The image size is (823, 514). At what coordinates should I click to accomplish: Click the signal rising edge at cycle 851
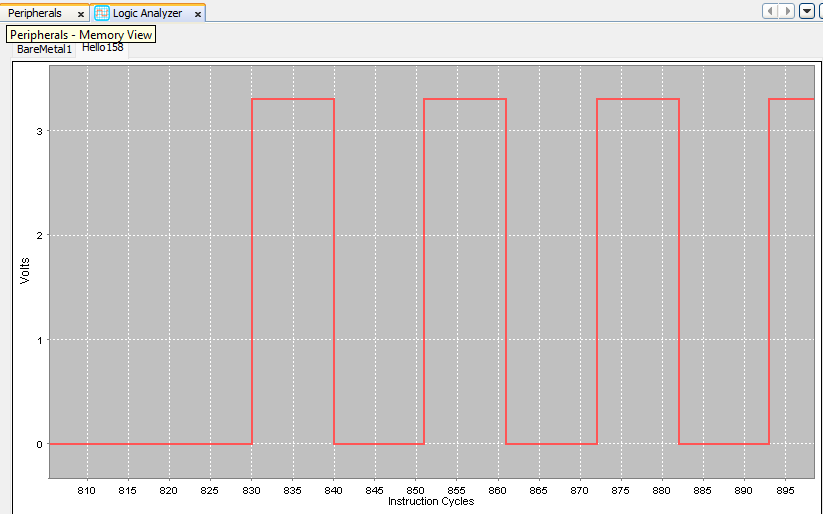(424, 270)
